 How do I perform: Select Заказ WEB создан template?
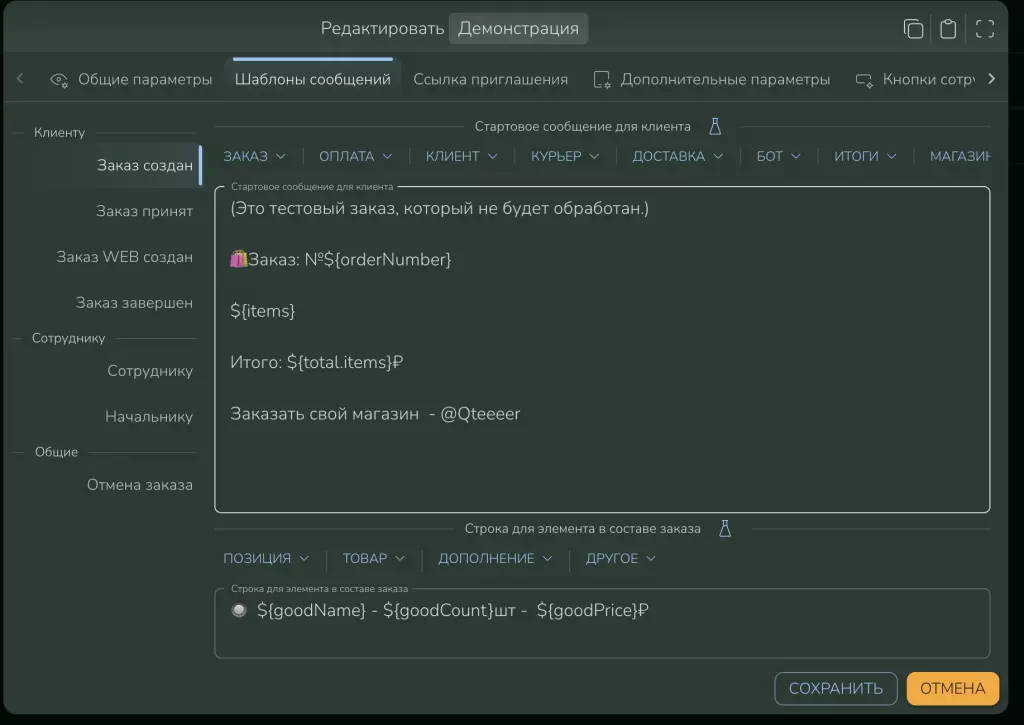coord(125,257)
